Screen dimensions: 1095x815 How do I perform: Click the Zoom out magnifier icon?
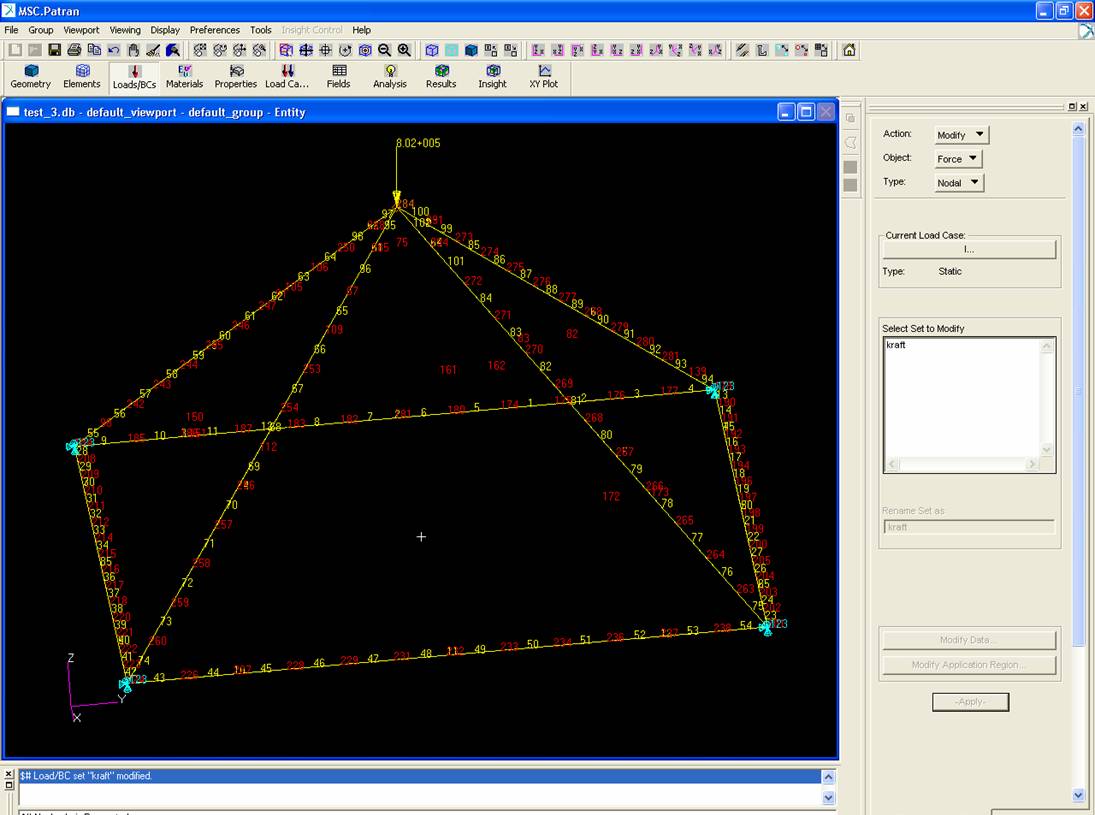tap(385, 50)
